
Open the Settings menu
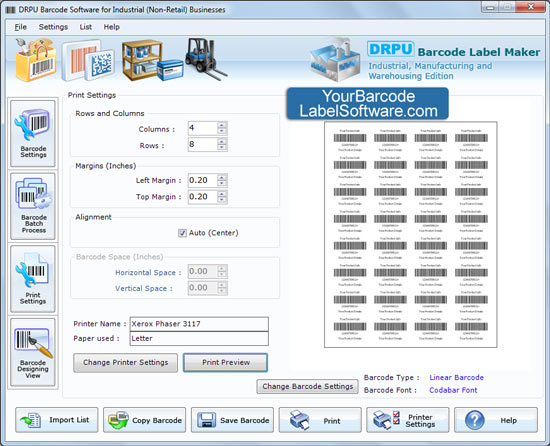point(53,27)
